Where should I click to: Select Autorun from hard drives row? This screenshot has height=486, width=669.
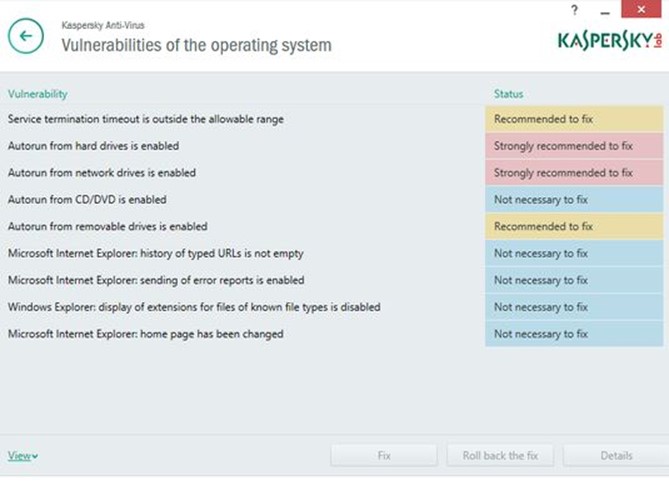tap(94, 146)
